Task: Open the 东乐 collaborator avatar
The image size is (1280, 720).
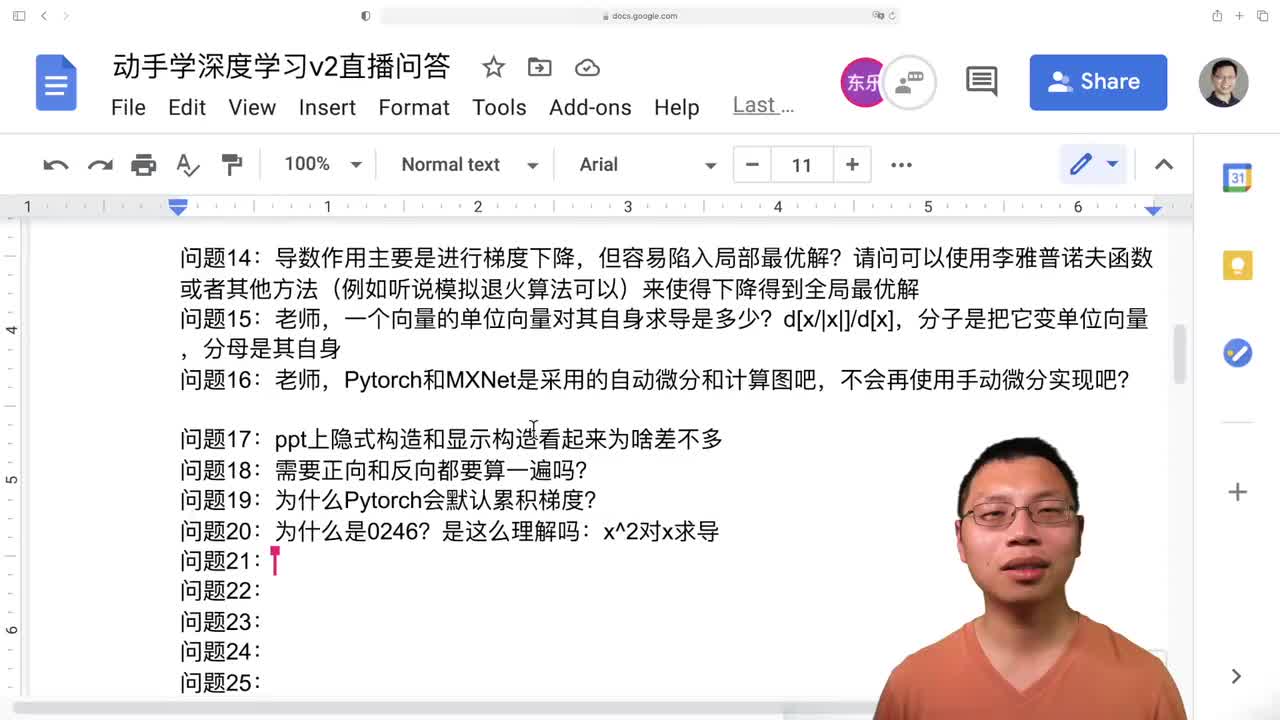Action: tap(862, 83)
